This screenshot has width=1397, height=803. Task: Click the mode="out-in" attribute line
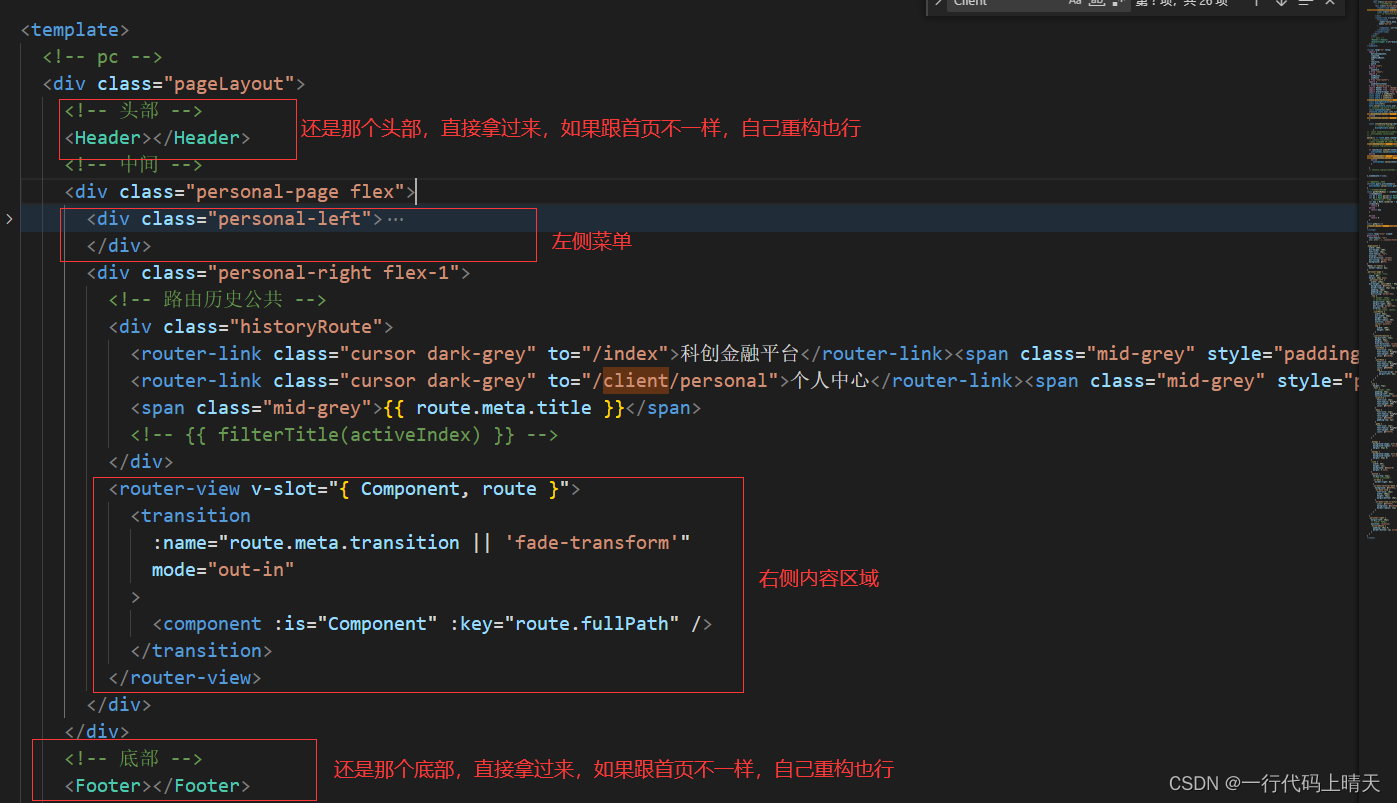point(223,570)
